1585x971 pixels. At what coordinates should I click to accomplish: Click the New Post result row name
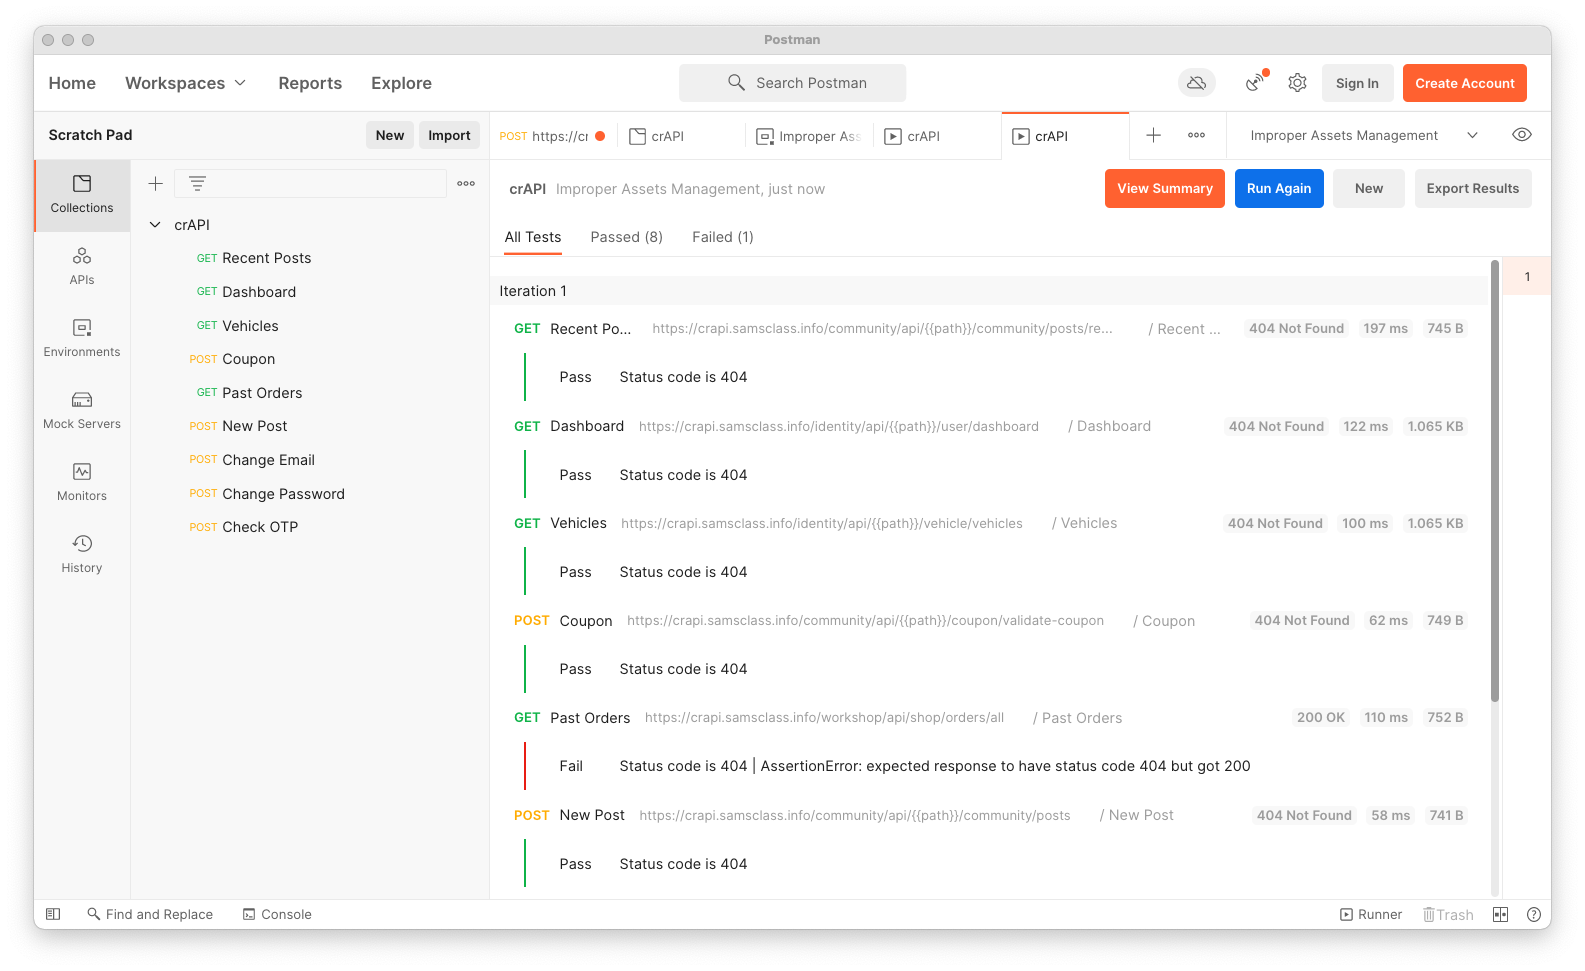(x=592, y=815)
